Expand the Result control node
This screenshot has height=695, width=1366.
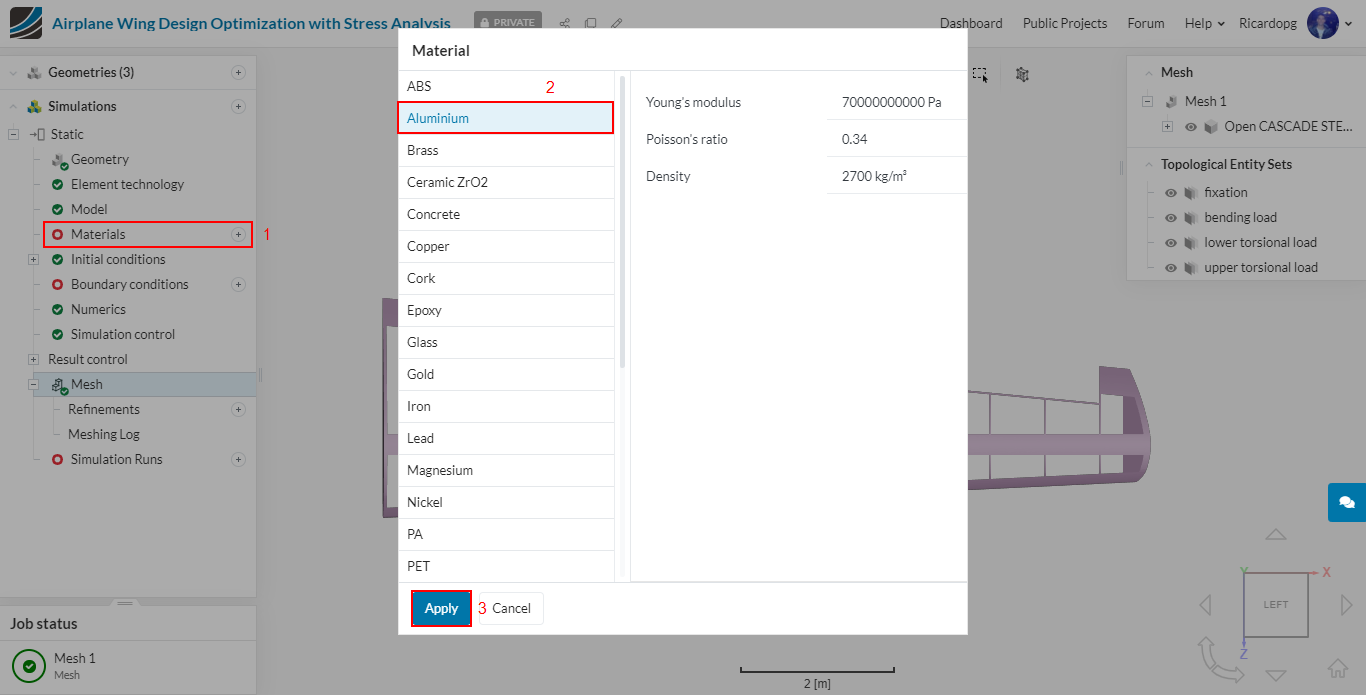tap(33, 359)
